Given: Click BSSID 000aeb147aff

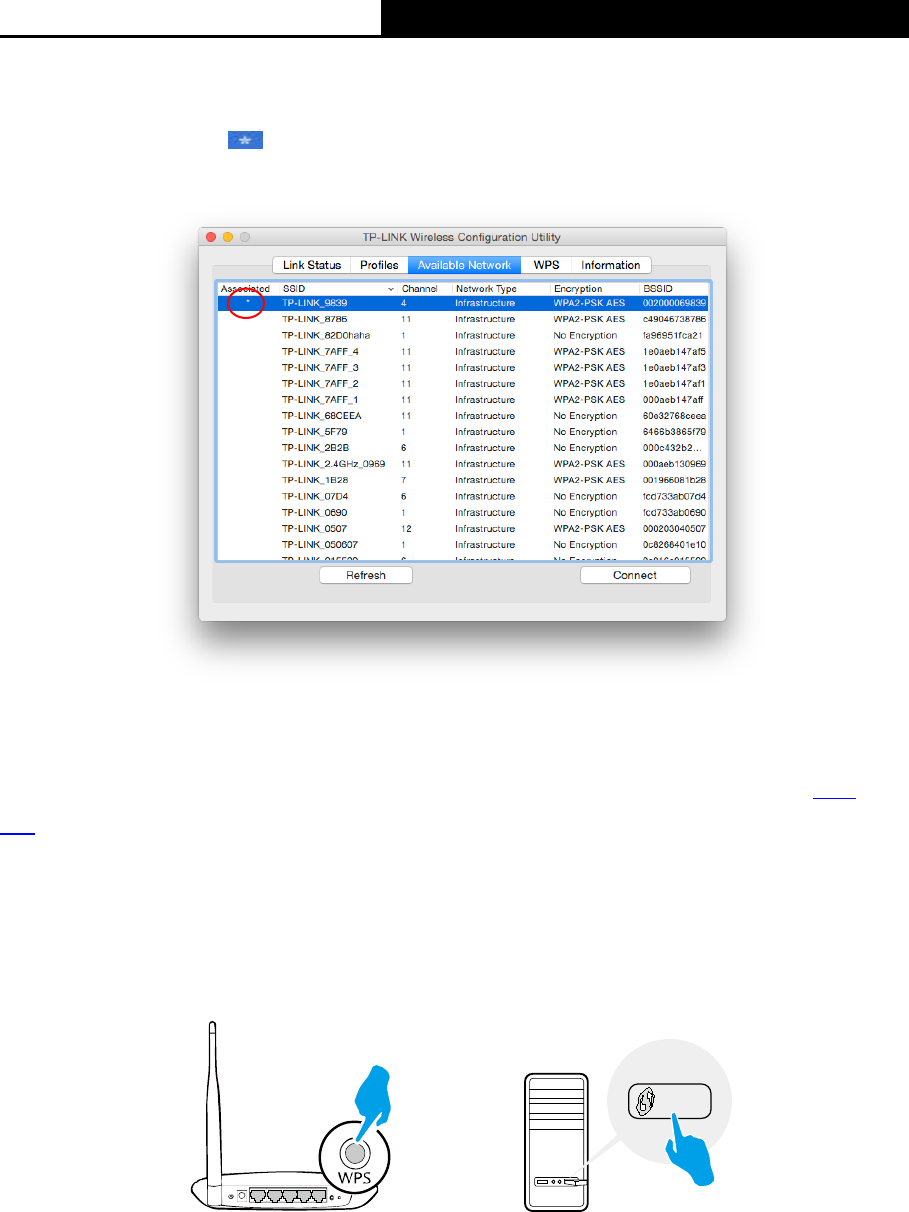Looking at the screenshot, I should pos(673,399).
